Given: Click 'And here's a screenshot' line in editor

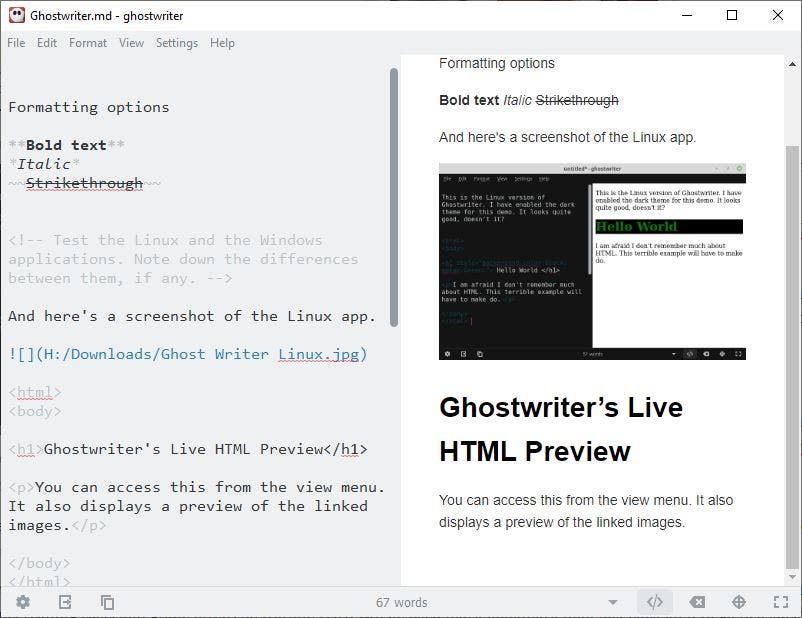Looking at the screenshot, I should pyautogui.click(x=192, y=316).
